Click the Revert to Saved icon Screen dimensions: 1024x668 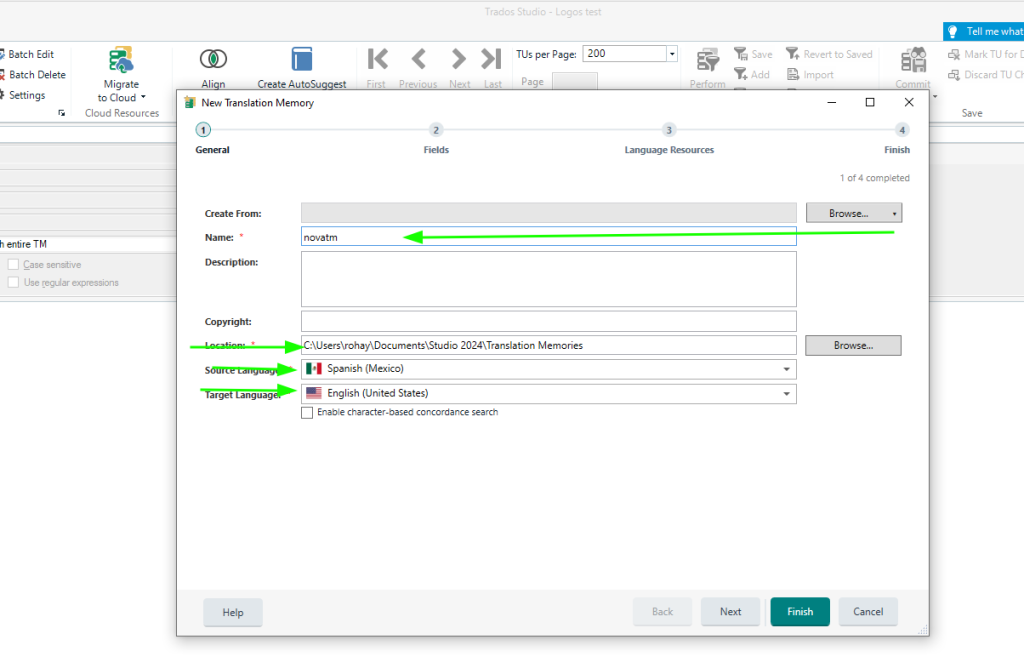792,54
